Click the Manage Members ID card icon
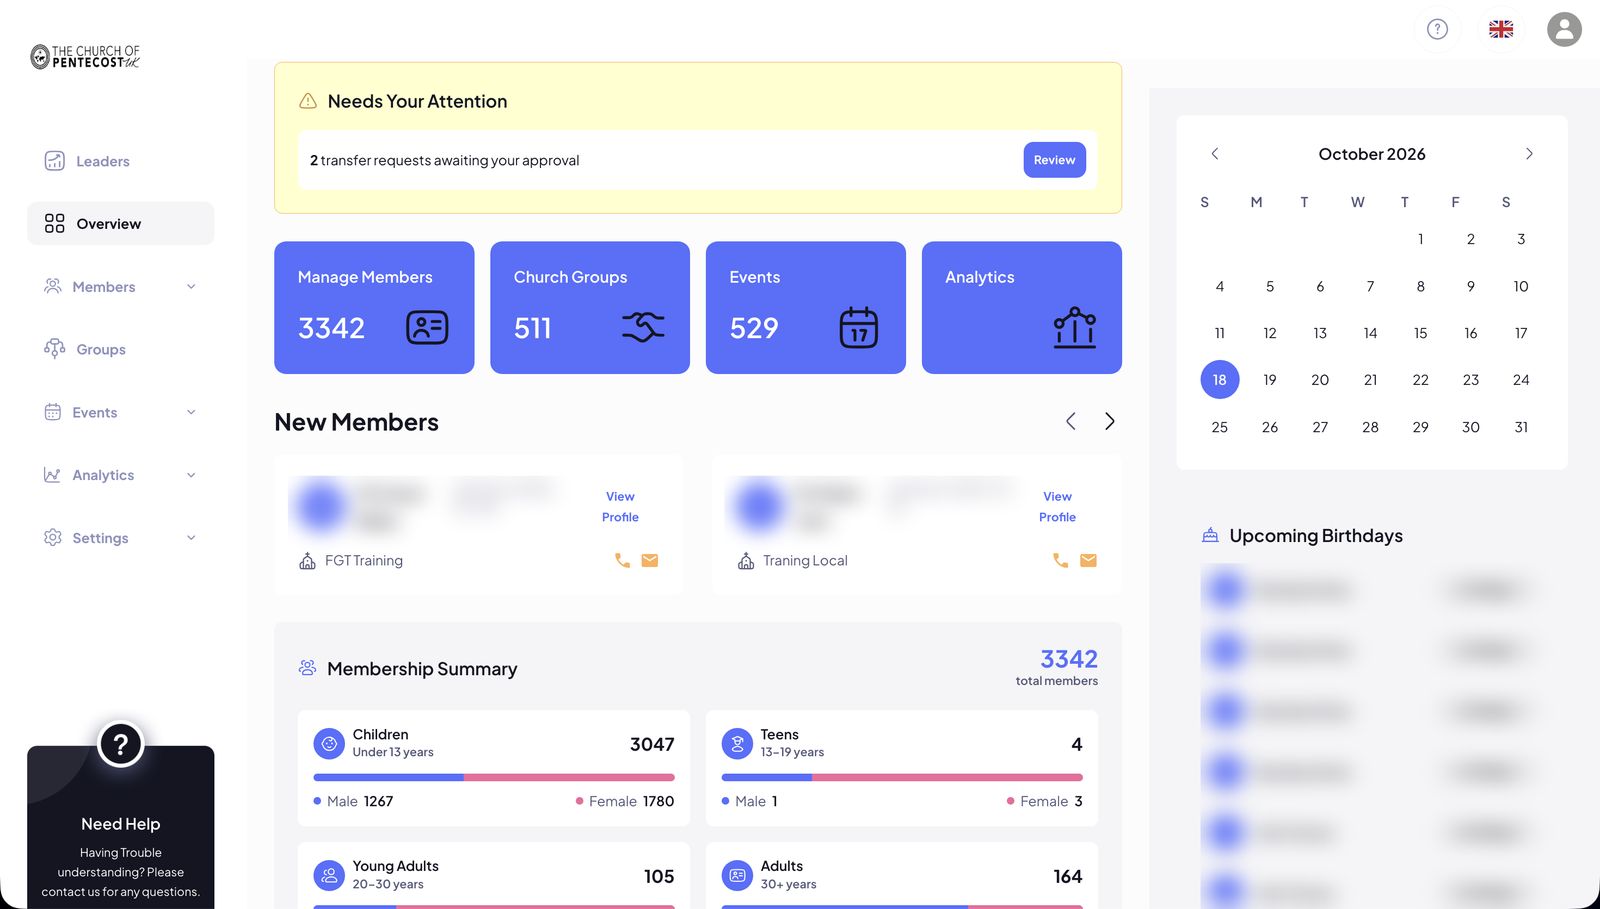The width and height of the screenshot is (1600, 909). pos(427,327)
